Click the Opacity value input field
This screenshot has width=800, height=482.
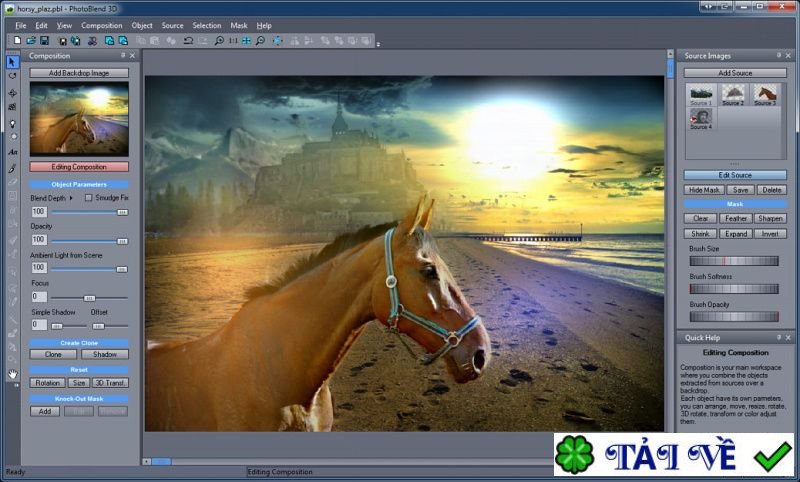[39, 240]
